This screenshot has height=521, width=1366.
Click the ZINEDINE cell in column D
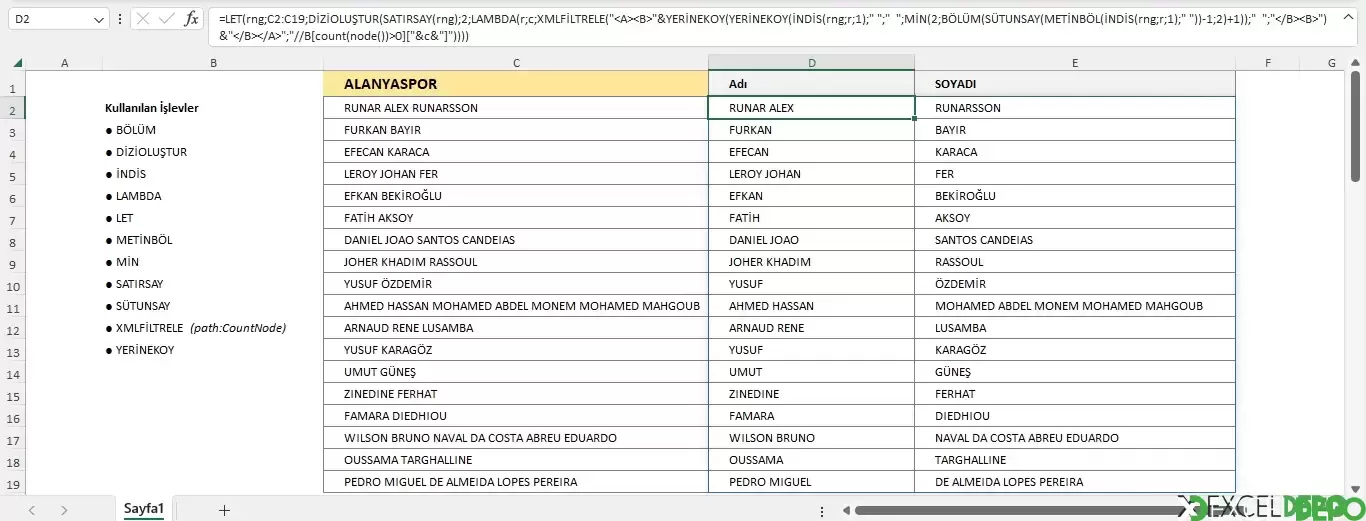point(812,394)
